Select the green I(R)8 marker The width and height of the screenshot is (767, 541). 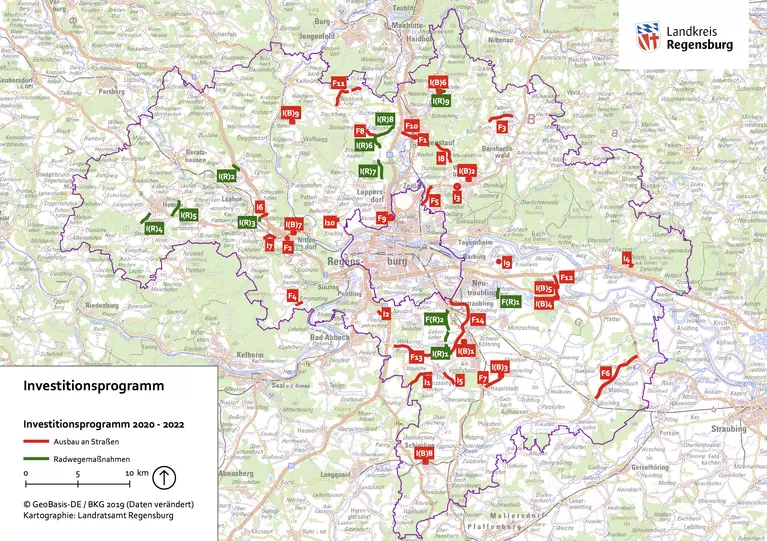[x=385, y=119]
